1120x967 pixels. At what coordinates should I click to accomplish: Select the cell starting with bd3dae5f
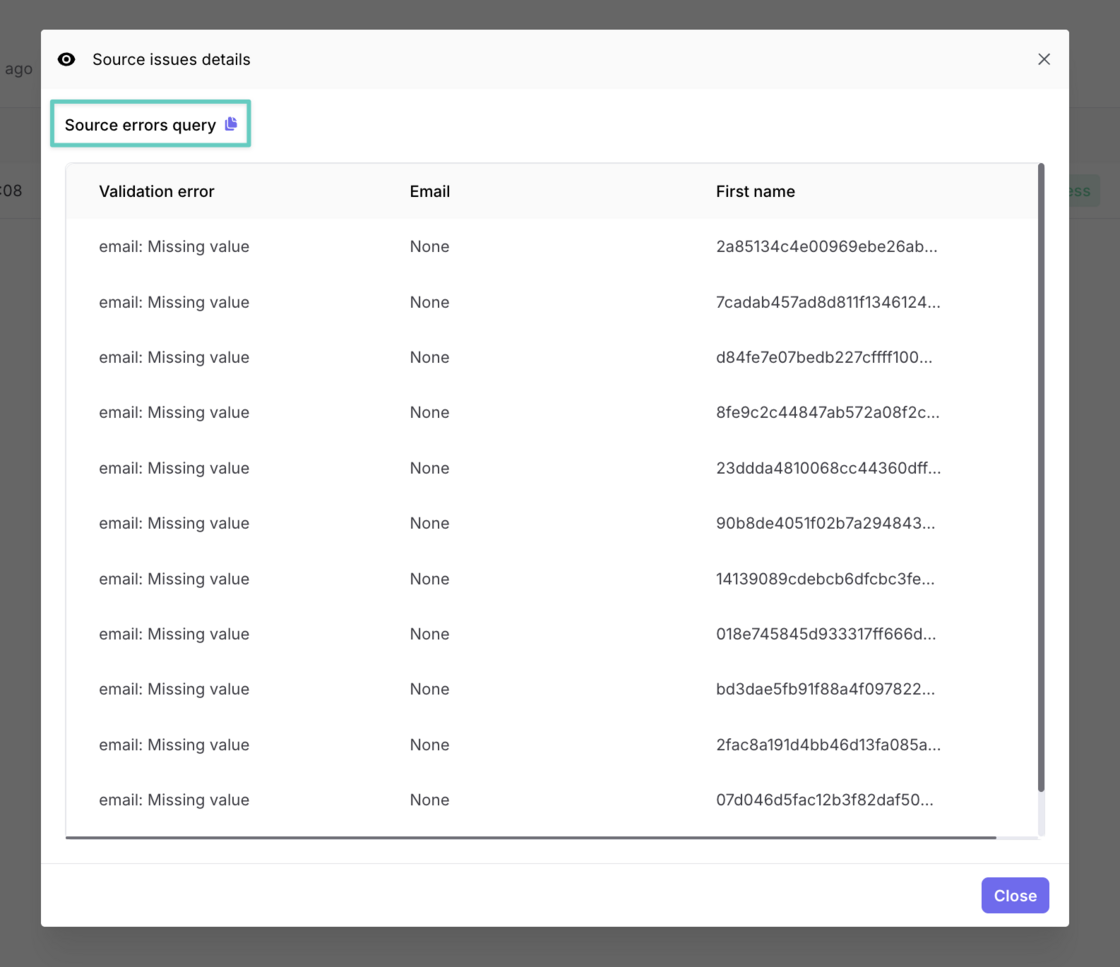(x=825, y=689)
